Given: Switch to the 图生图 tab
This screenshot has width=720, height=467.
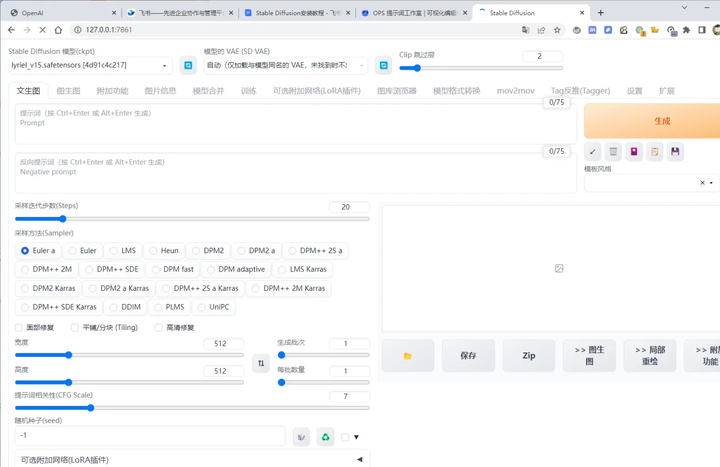Looking at the screenshot, I should point(68,91).
